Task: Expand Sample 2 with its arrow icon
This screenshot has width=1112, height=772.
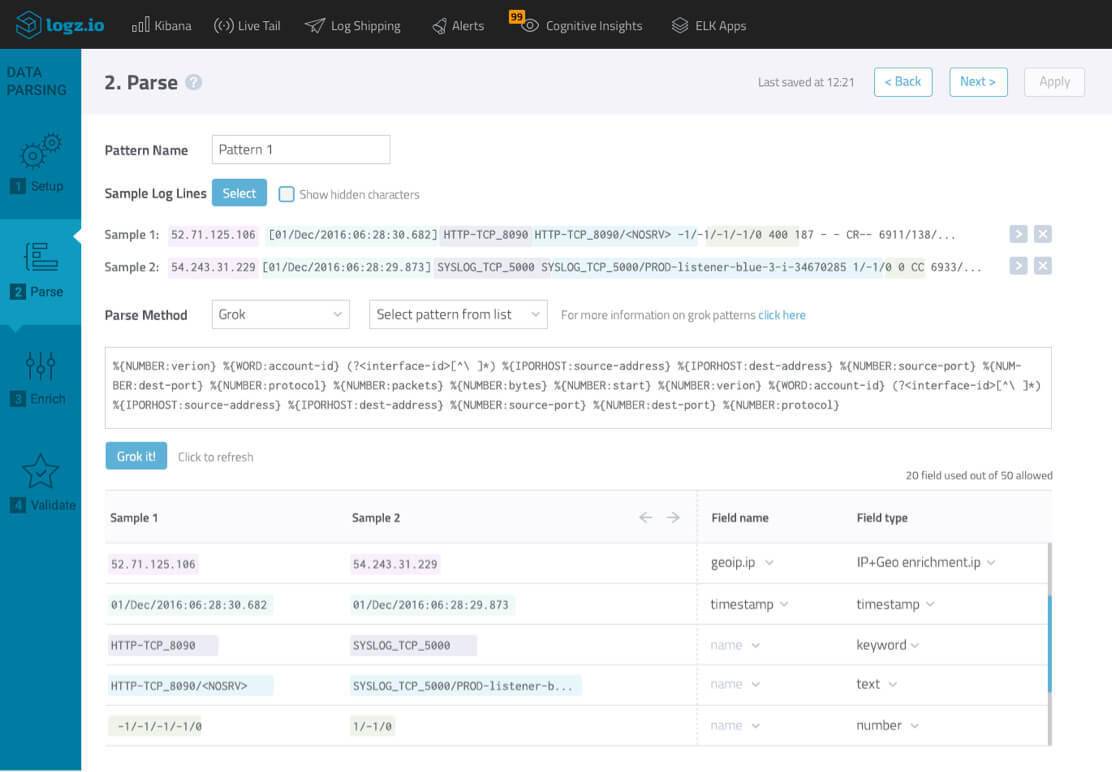Action: pos(1018,266)
